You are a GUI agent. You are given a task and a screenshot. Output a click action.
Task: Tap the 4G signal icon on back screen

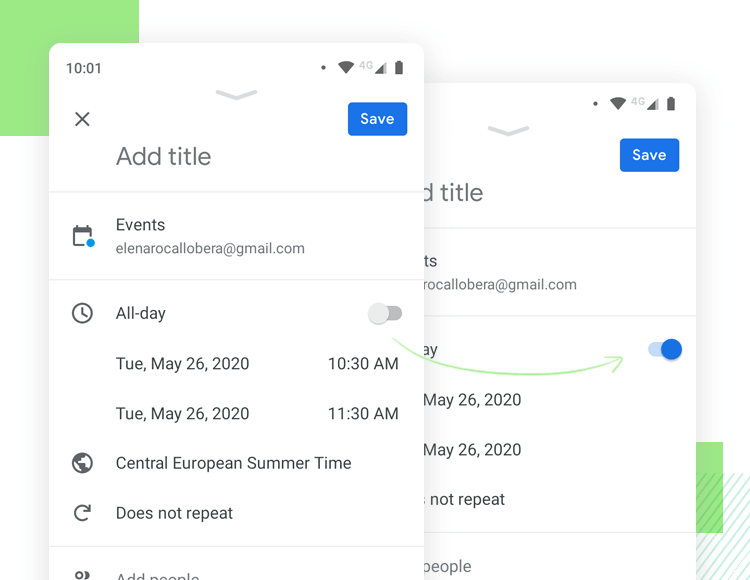[645, 103]
